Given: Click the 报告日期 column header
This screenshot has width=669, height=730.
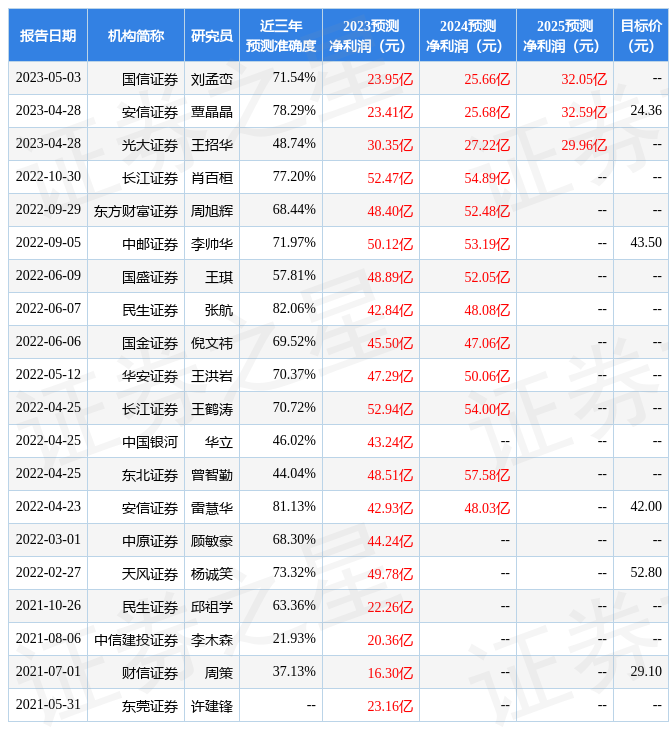Looking at the screenshot, I should [x=48, y=35].
